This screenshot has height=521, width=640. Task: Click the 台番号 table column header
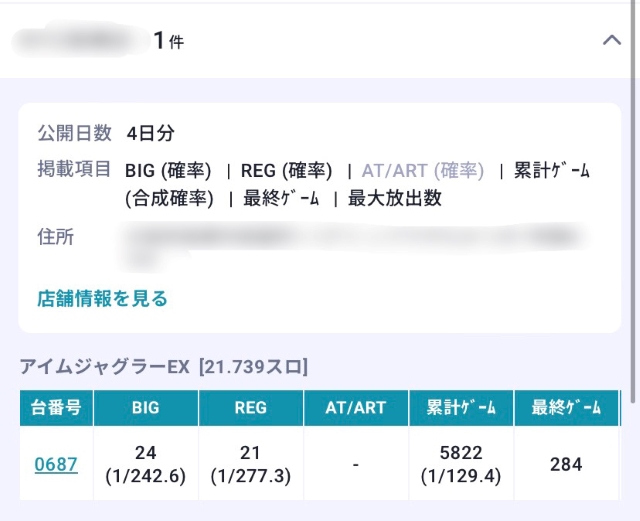pyautogui.click(x=56, y=408)
